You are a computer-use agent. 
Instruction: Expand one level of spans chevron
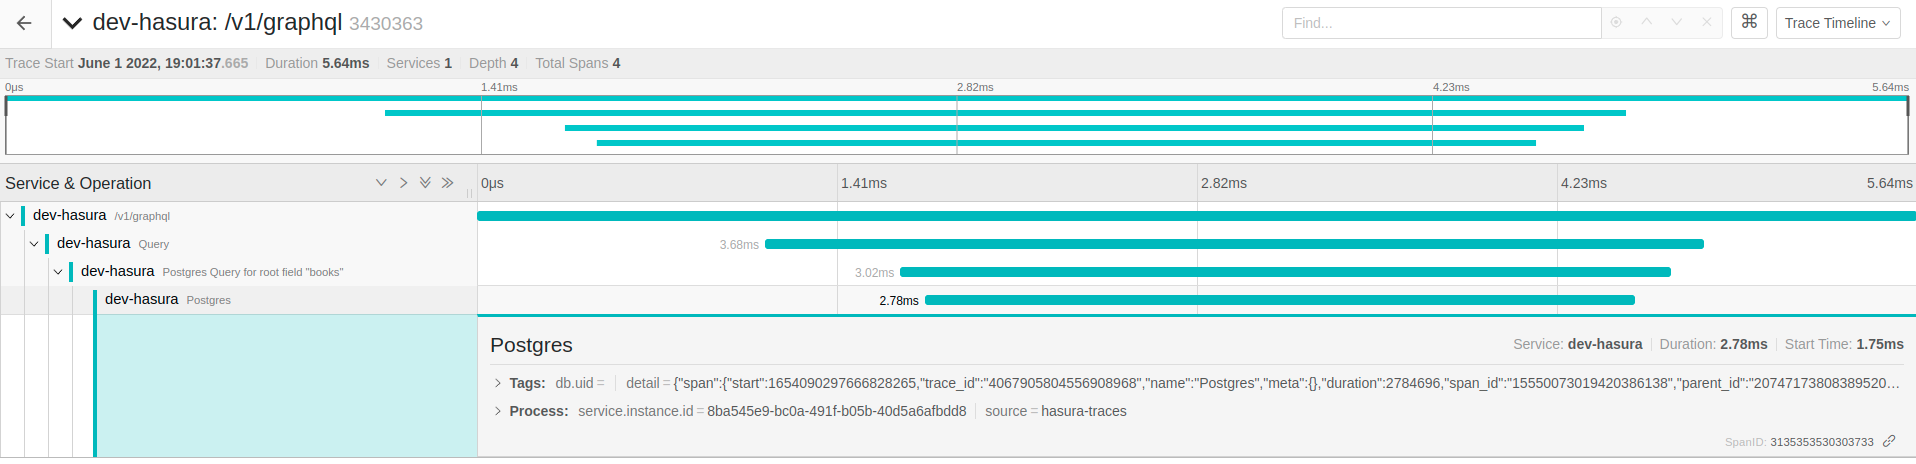(403, 183)
